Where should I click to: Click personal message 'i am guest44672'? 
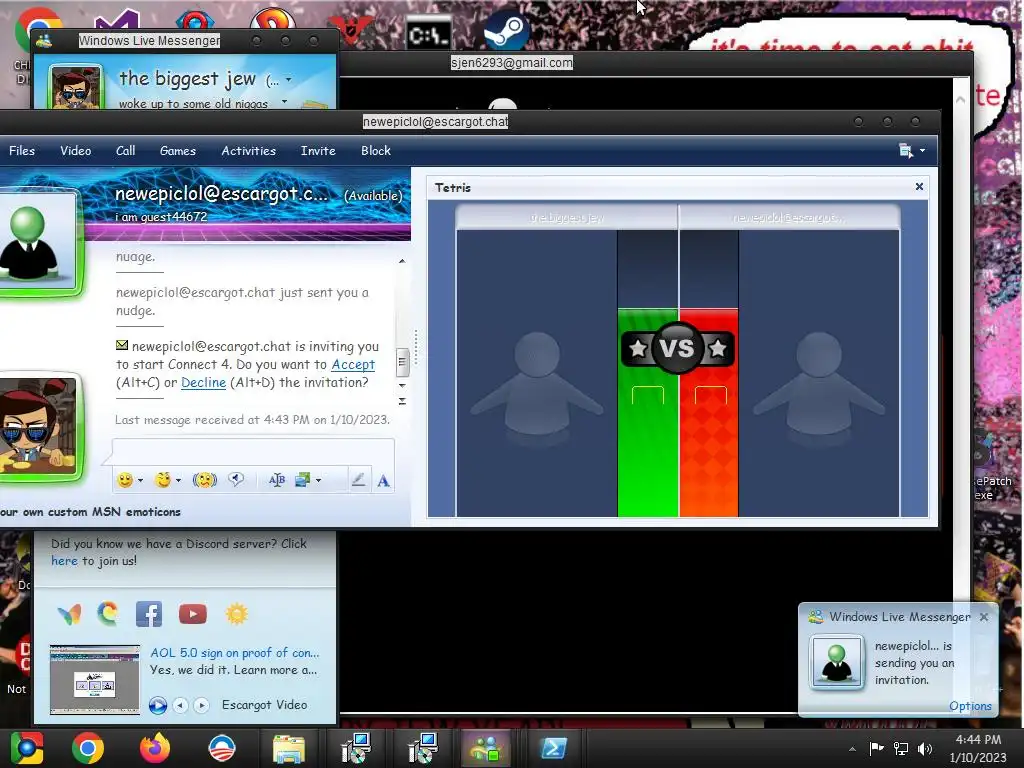point(161,217)
